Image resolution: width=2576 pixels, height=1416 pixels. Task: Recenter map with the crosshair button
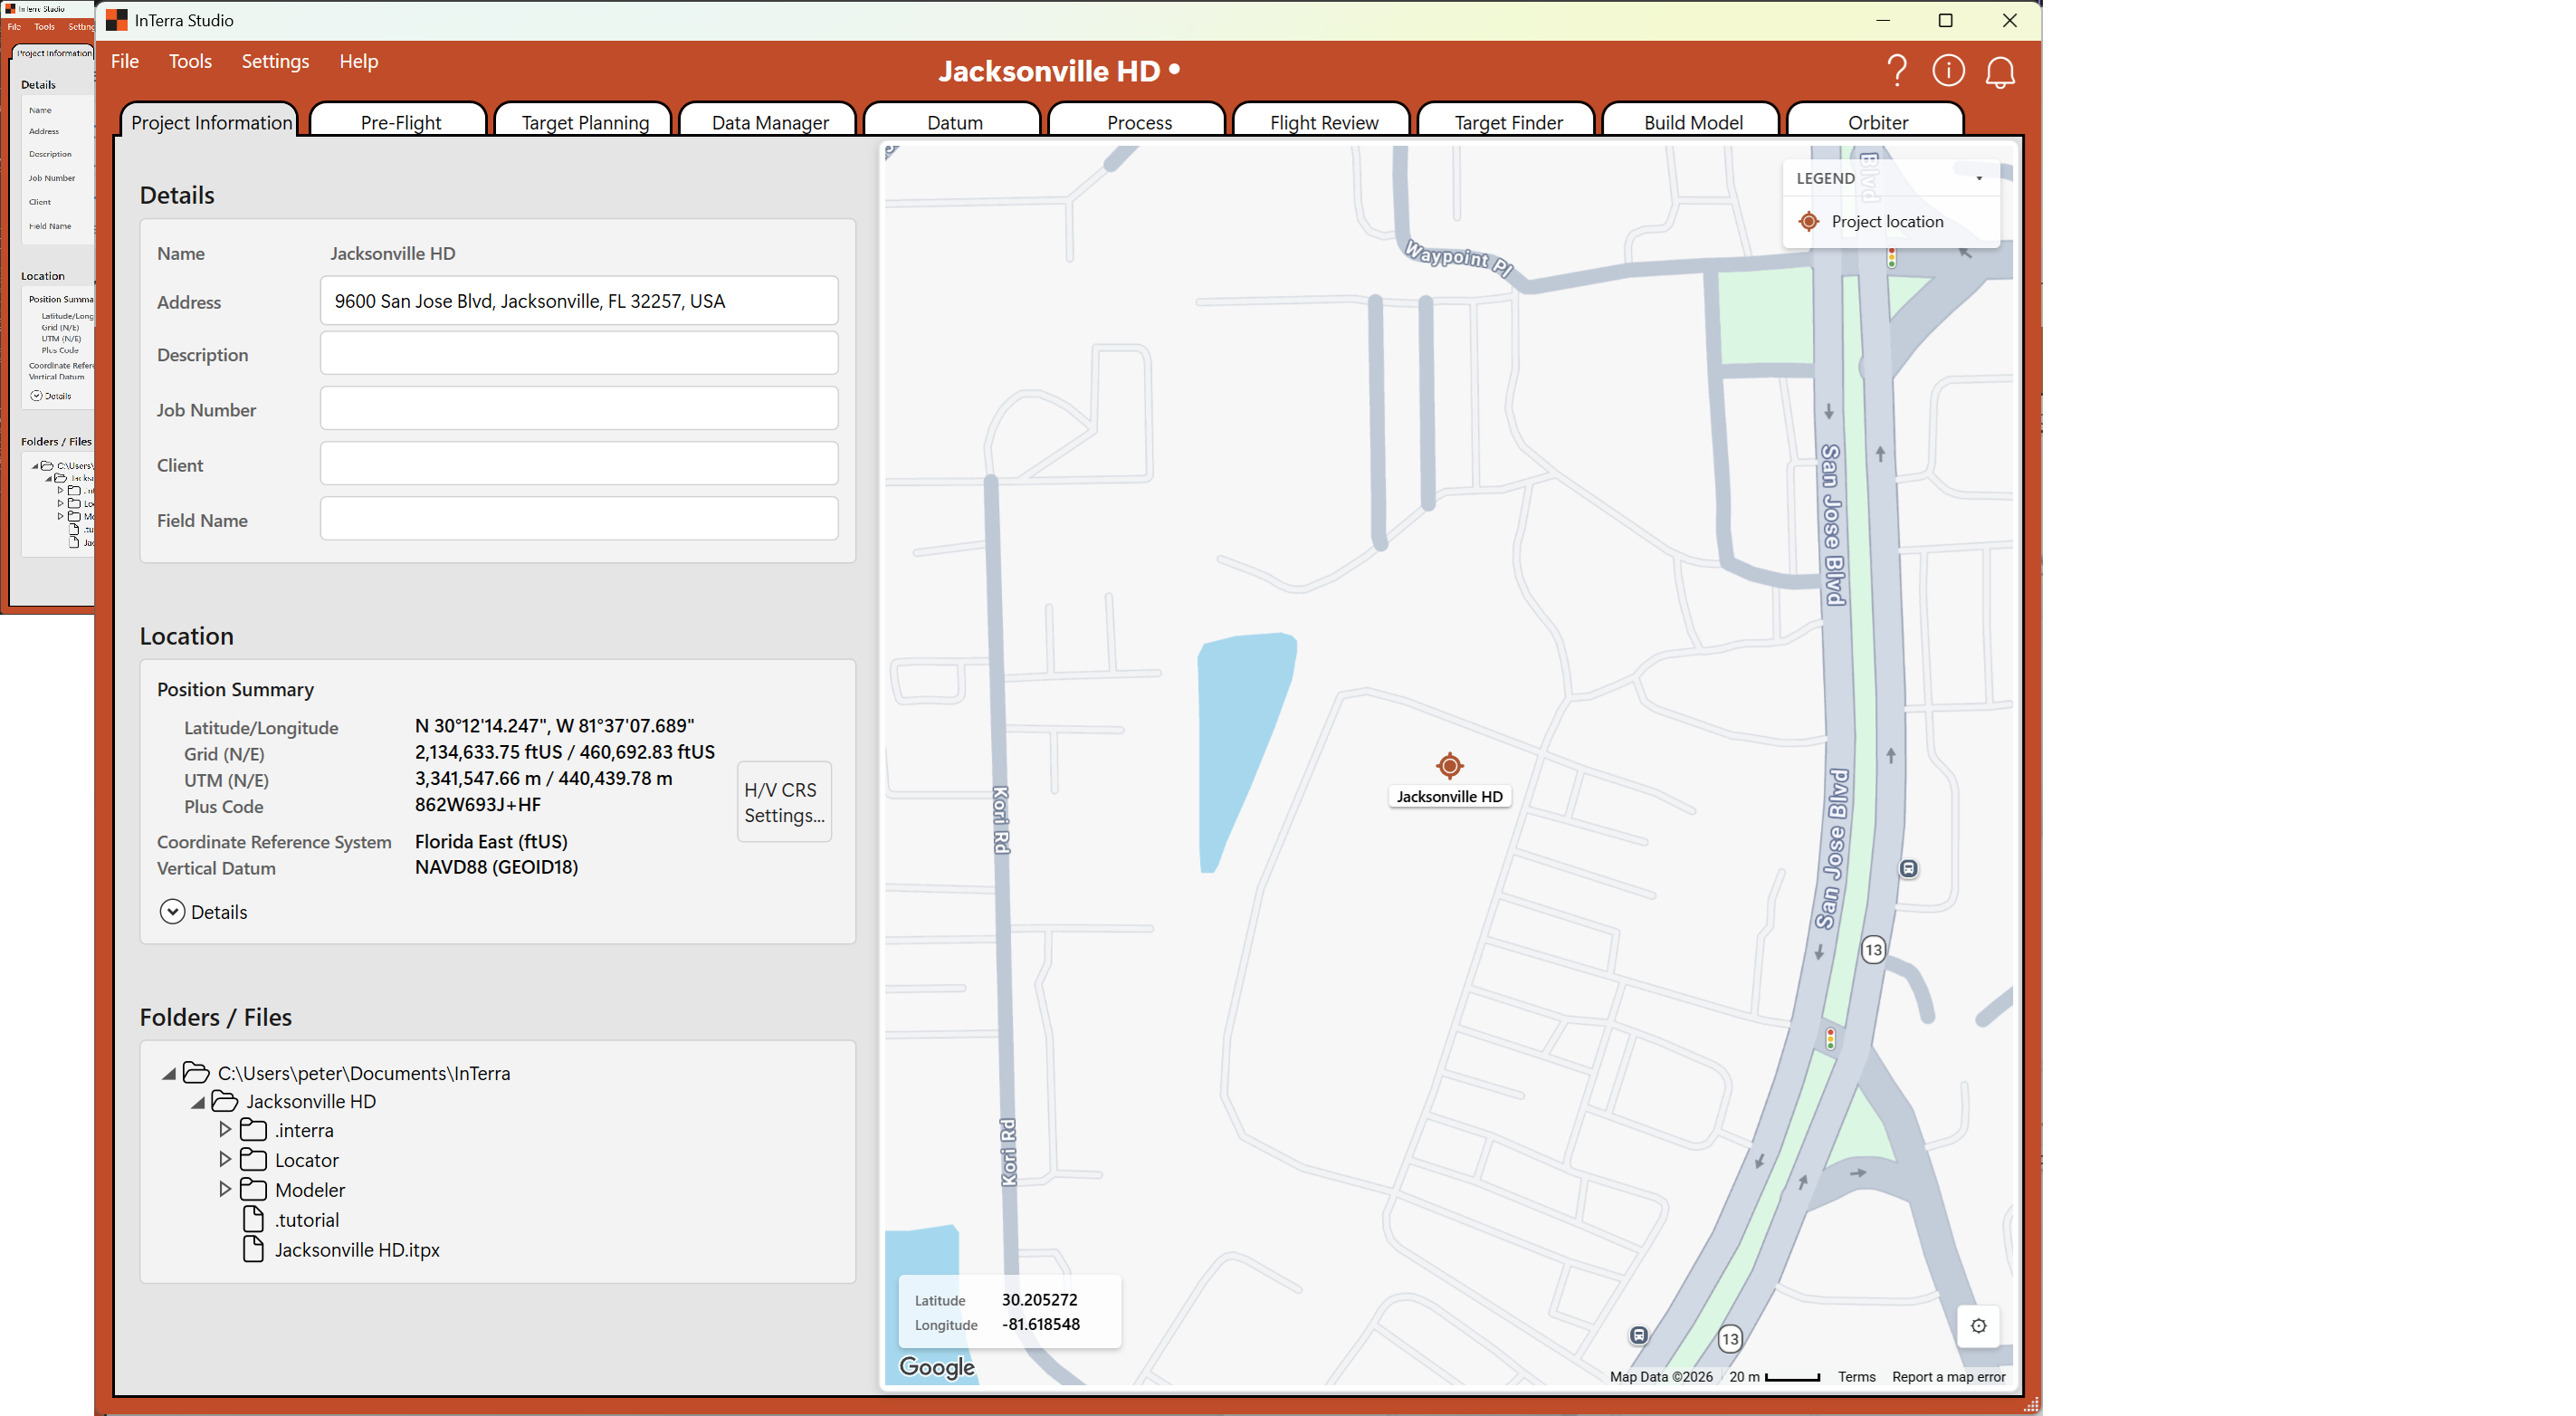1978,1326
